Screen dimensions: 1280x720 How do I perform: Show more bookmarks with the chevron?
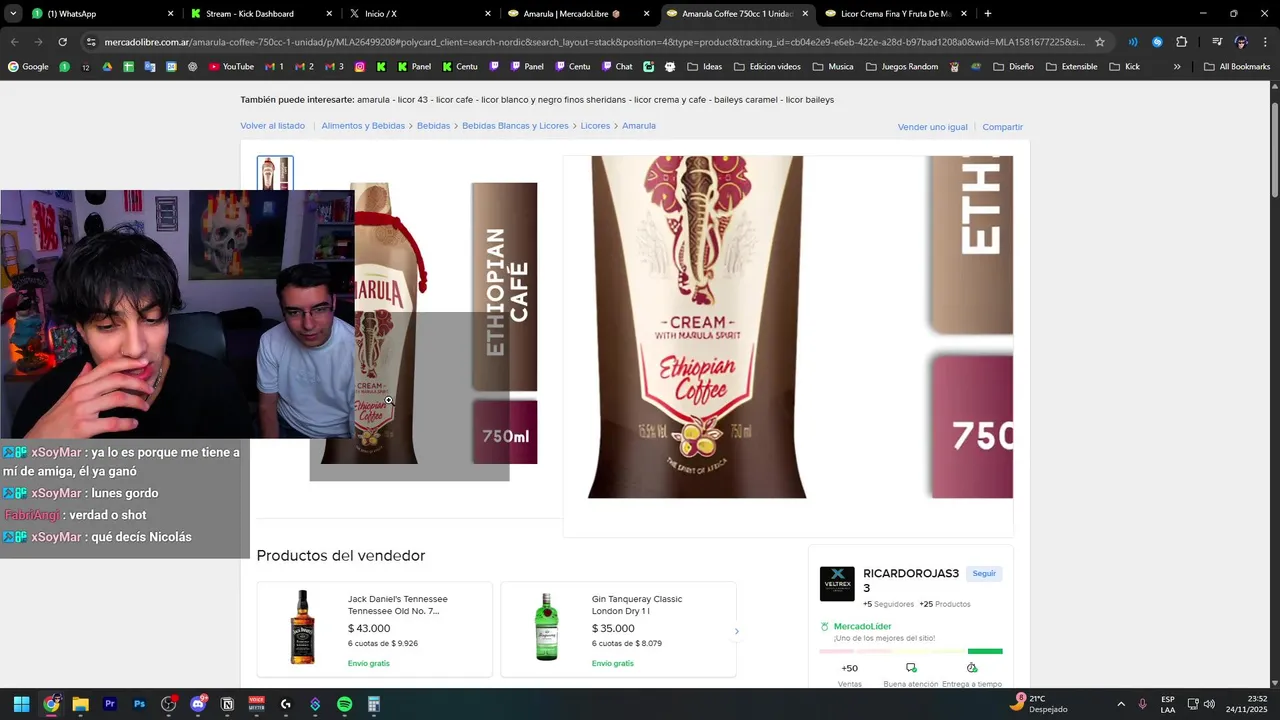click(x=1177, y=67)
